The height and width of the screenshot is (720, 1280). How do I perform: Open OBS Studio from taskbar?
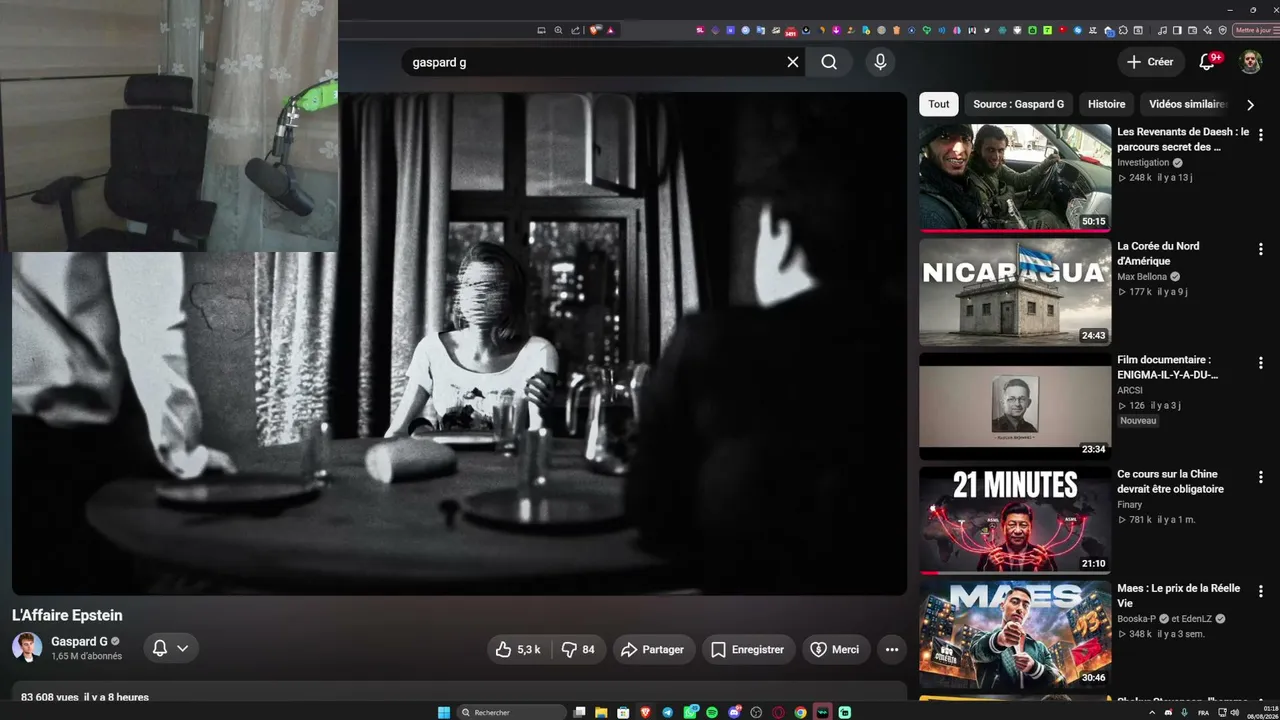click(x=756, y=712)
